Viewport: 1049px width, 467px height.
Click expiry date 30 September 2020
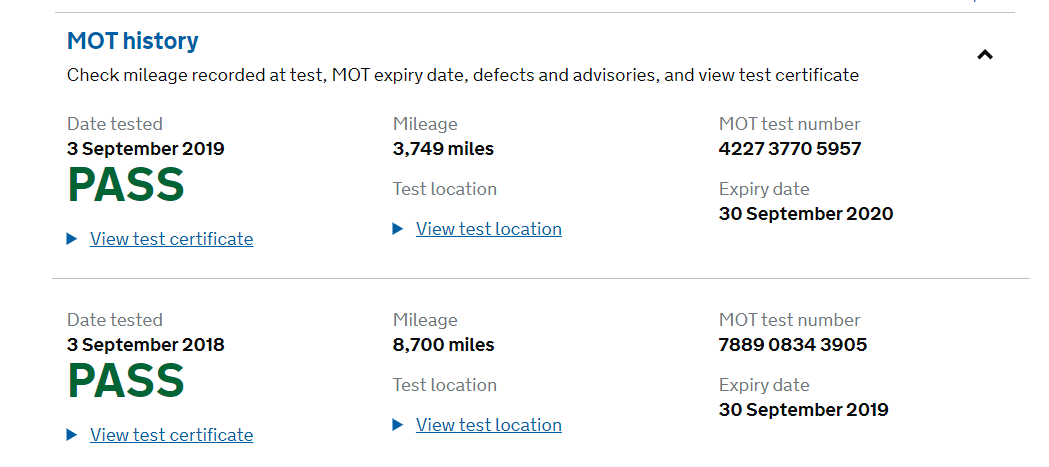805,213
